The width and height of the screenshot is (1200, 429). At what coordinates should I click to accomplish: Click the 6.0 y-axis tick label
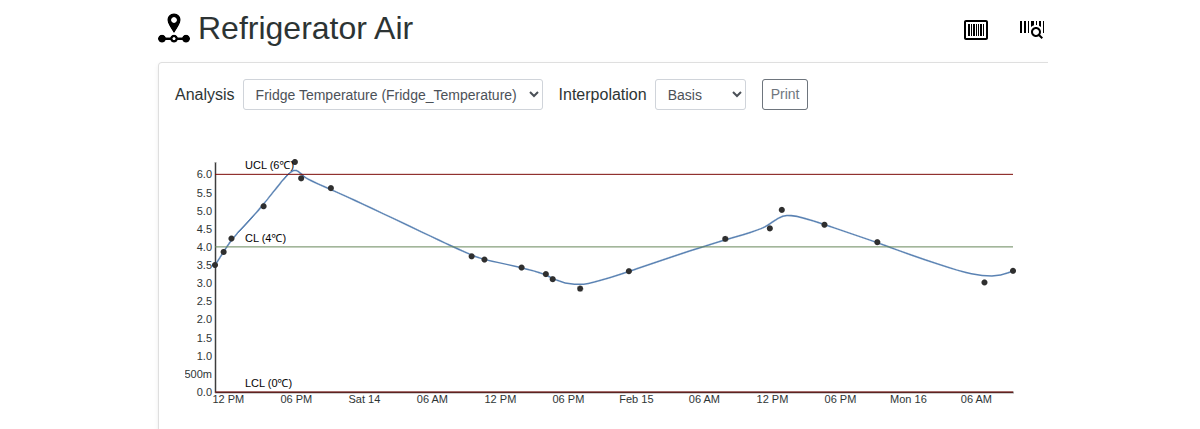click(203, 175)
